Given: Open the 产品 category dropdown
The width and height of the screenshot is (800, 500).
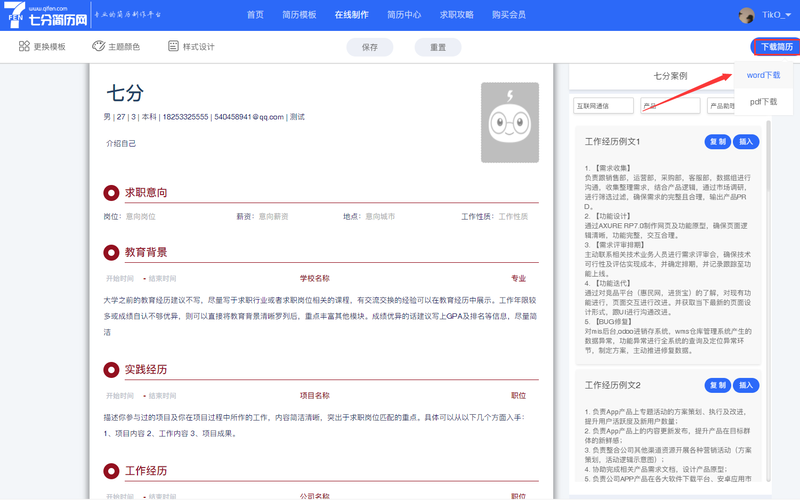Looking at the screenshot, I should [670, 106].
